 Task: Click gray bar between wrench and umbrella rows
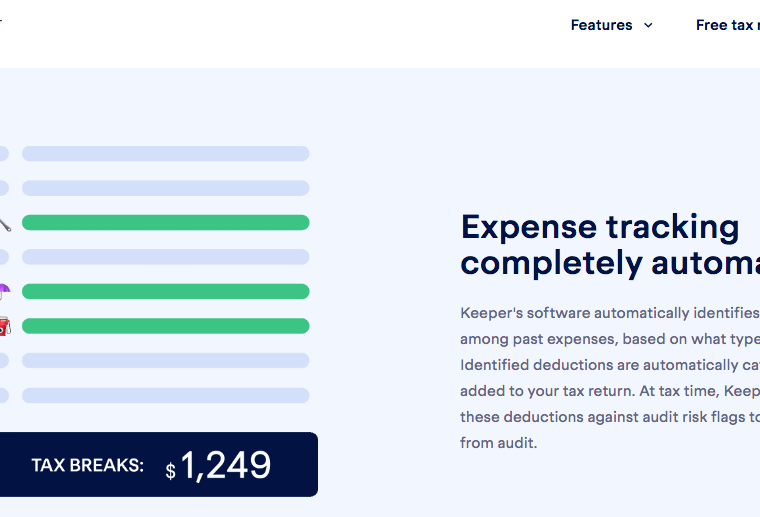[x=166, y=257]
